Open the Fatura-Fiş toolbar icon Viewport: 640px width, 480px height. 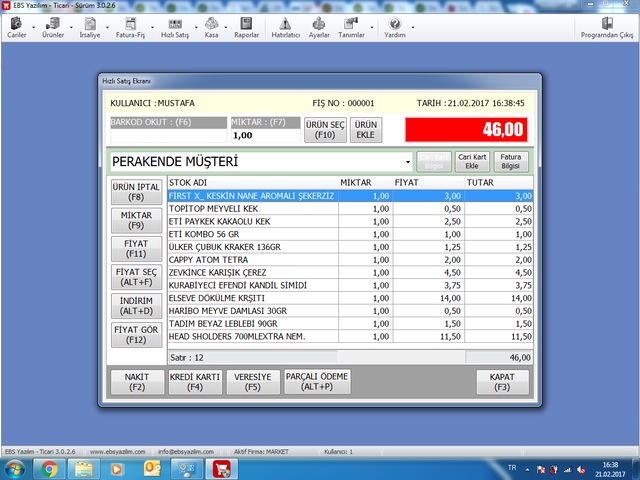tap(130, 27)
